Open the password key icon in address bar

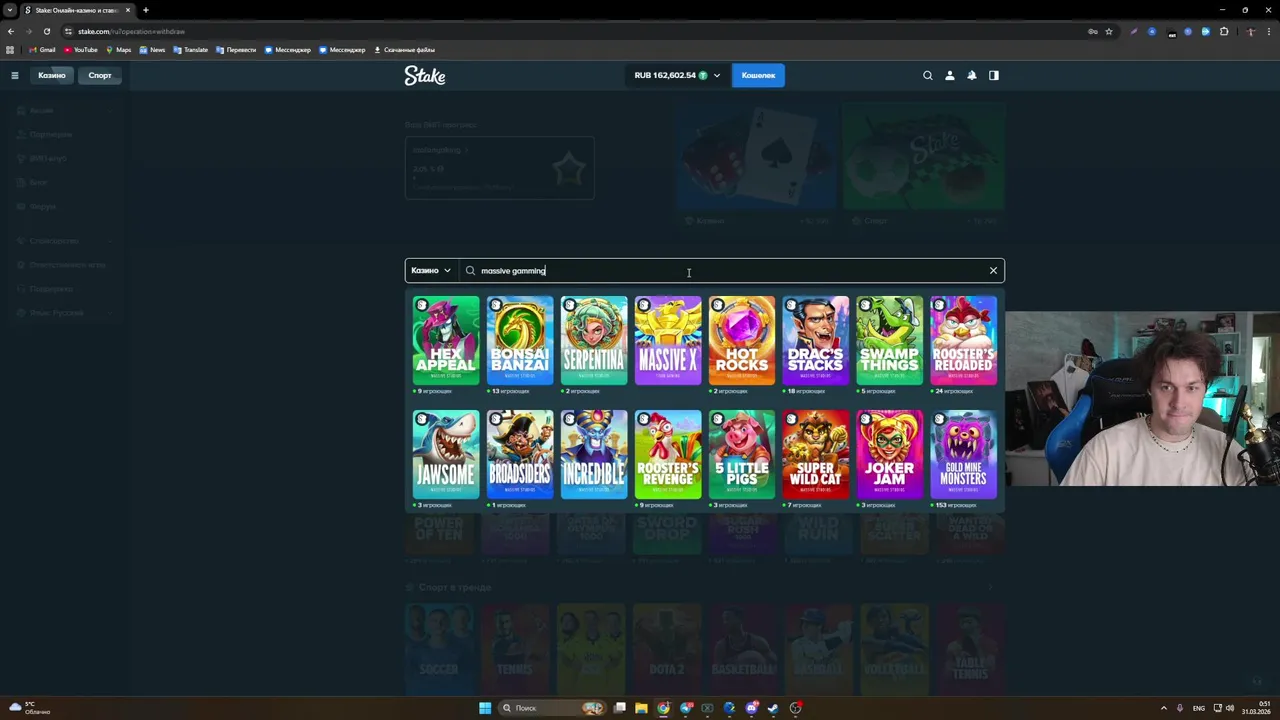point(1093,31)
